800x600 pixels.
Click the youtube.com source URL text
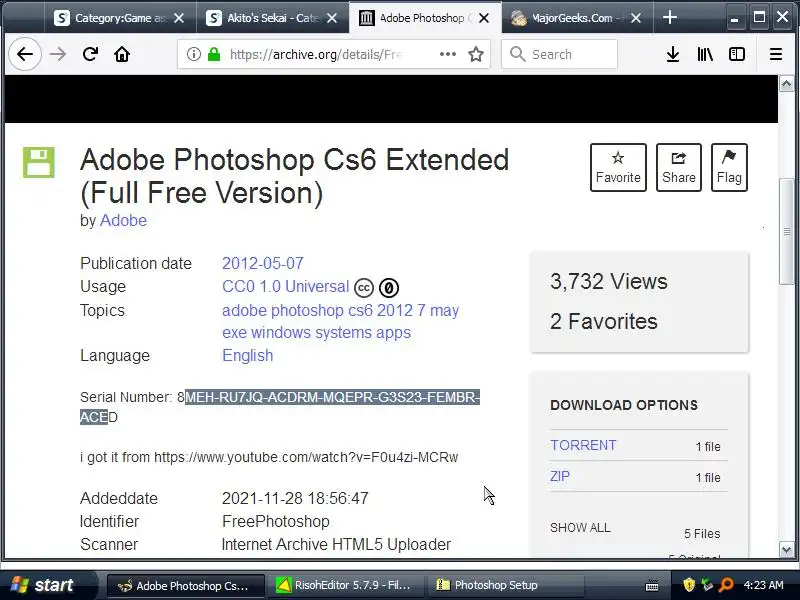(x=306, y=457)
